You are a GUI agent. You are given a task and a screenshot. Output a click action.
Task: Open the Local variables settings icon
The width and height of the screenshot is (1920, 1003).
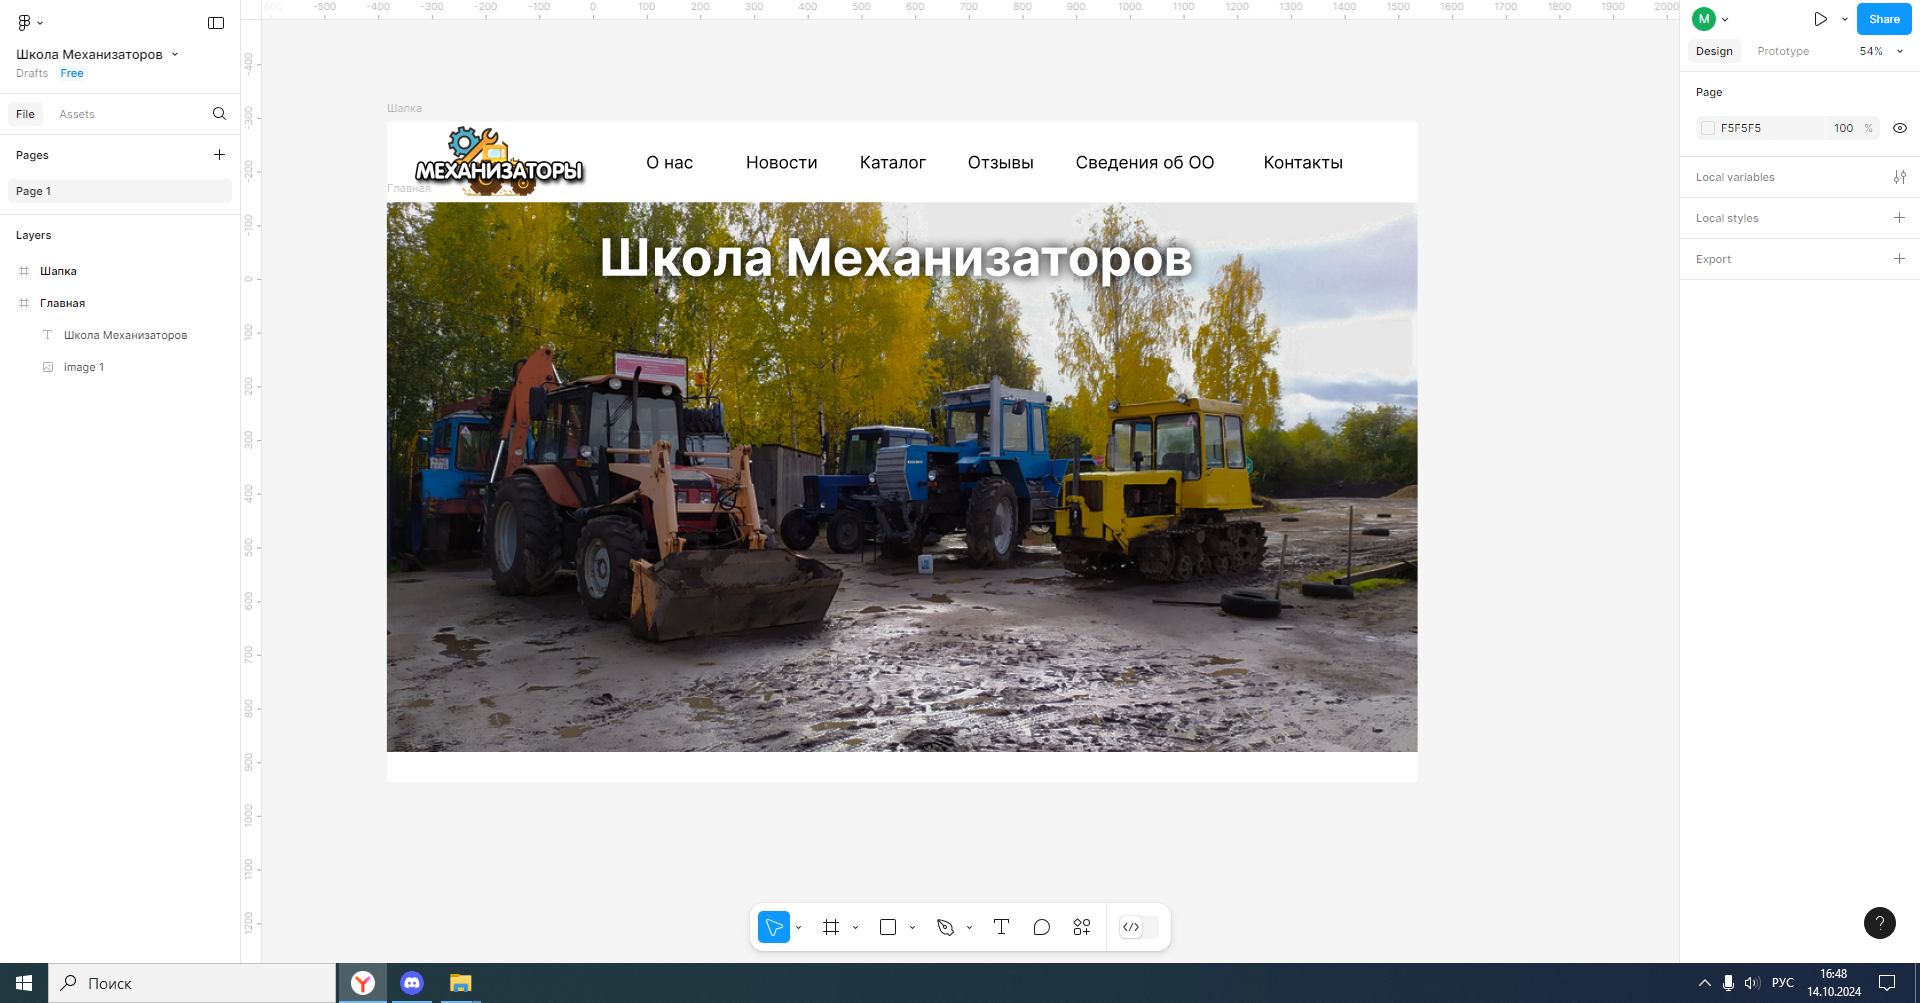[x=1901, y=177]
